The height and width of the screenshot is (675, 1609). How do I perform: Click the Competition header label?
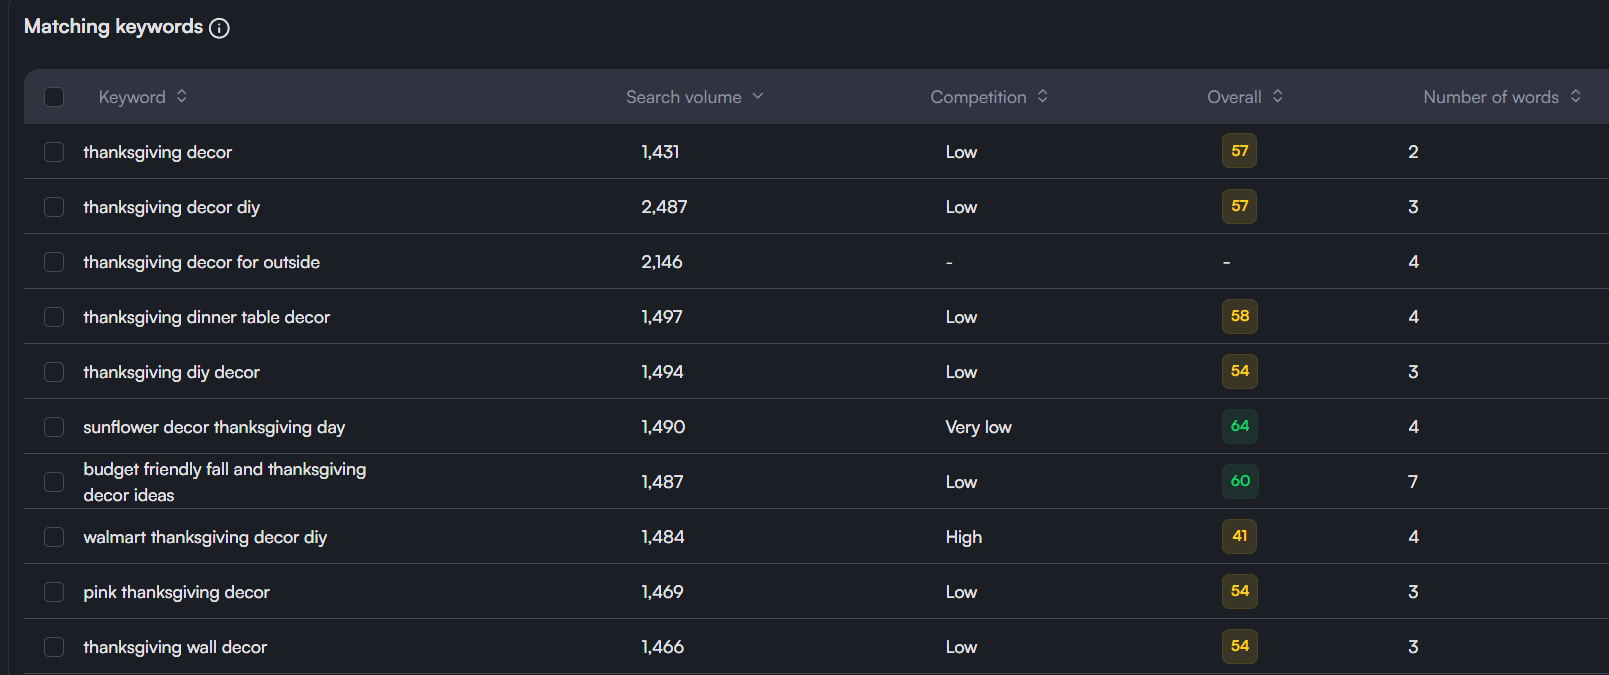978,97
